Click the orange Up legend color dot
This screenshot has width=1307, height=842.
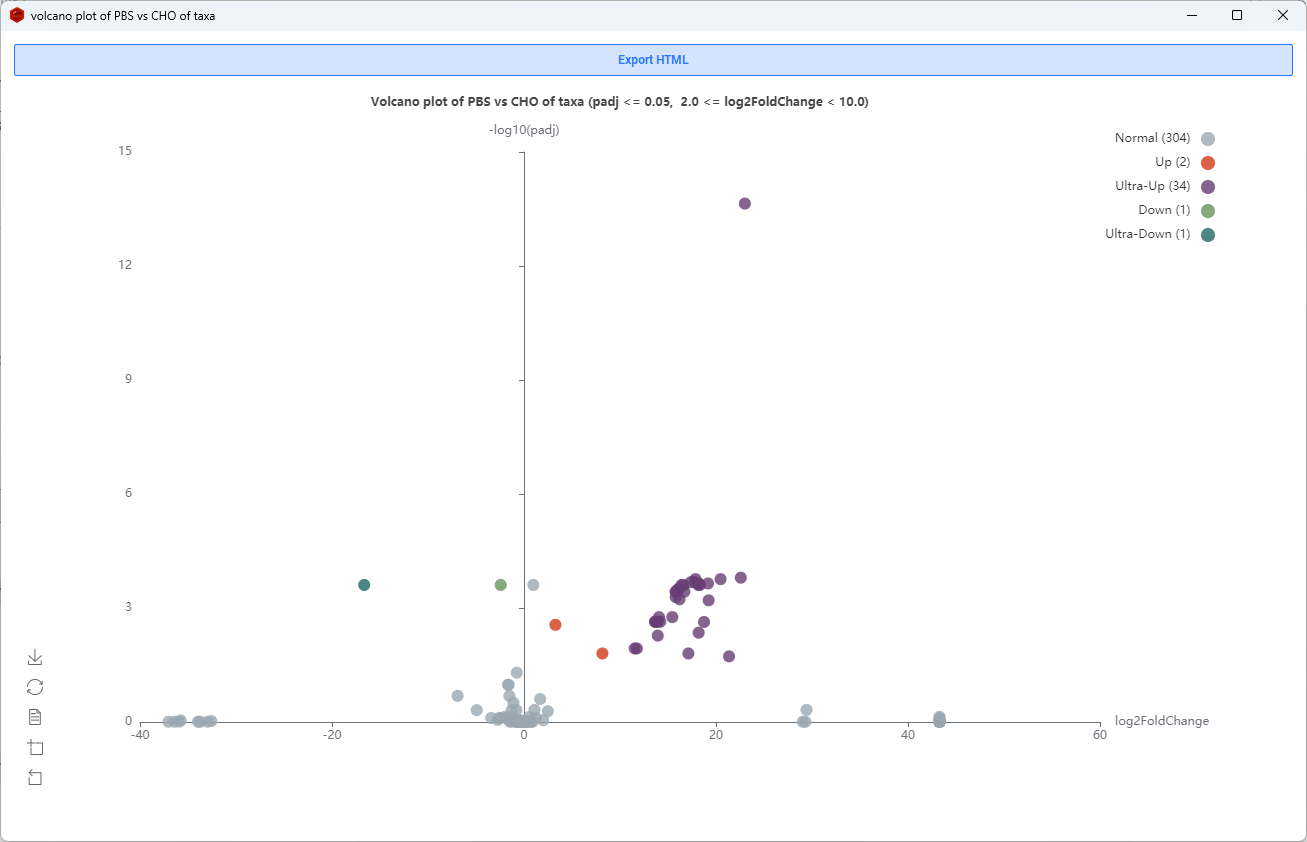coord(1208,163)
